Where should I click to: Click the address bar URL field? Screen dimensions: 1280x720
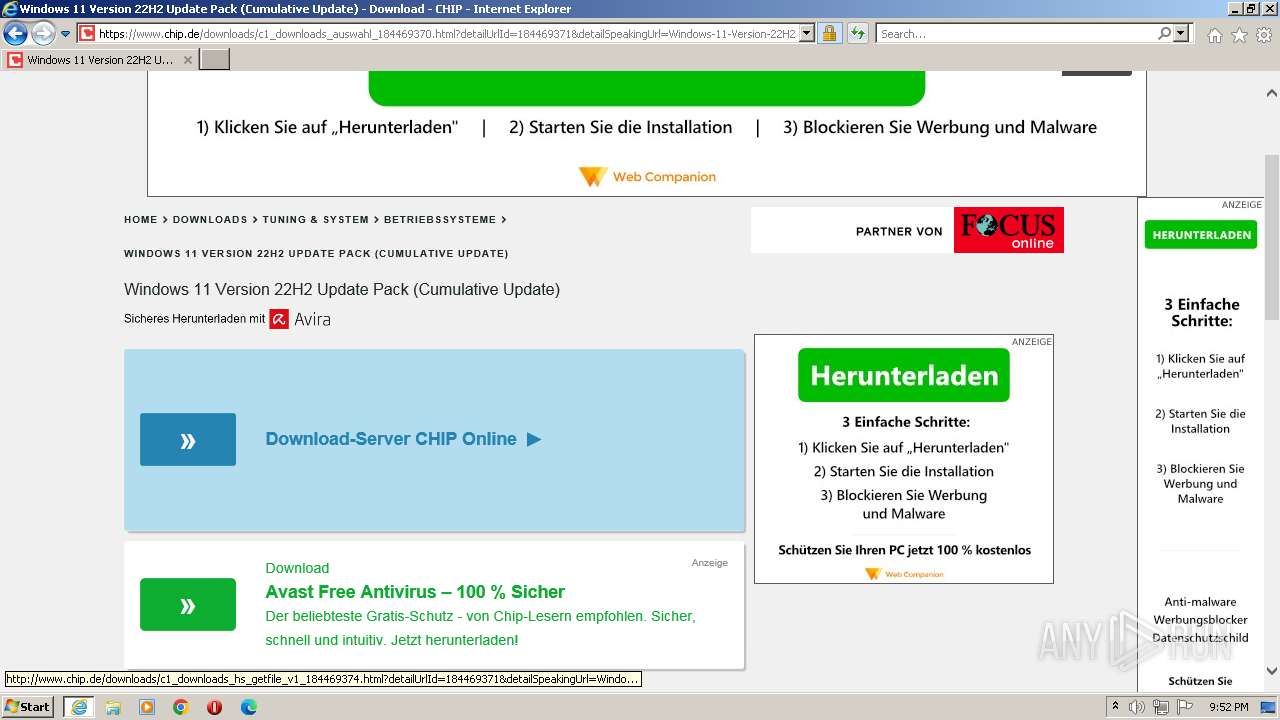[447, 34]
